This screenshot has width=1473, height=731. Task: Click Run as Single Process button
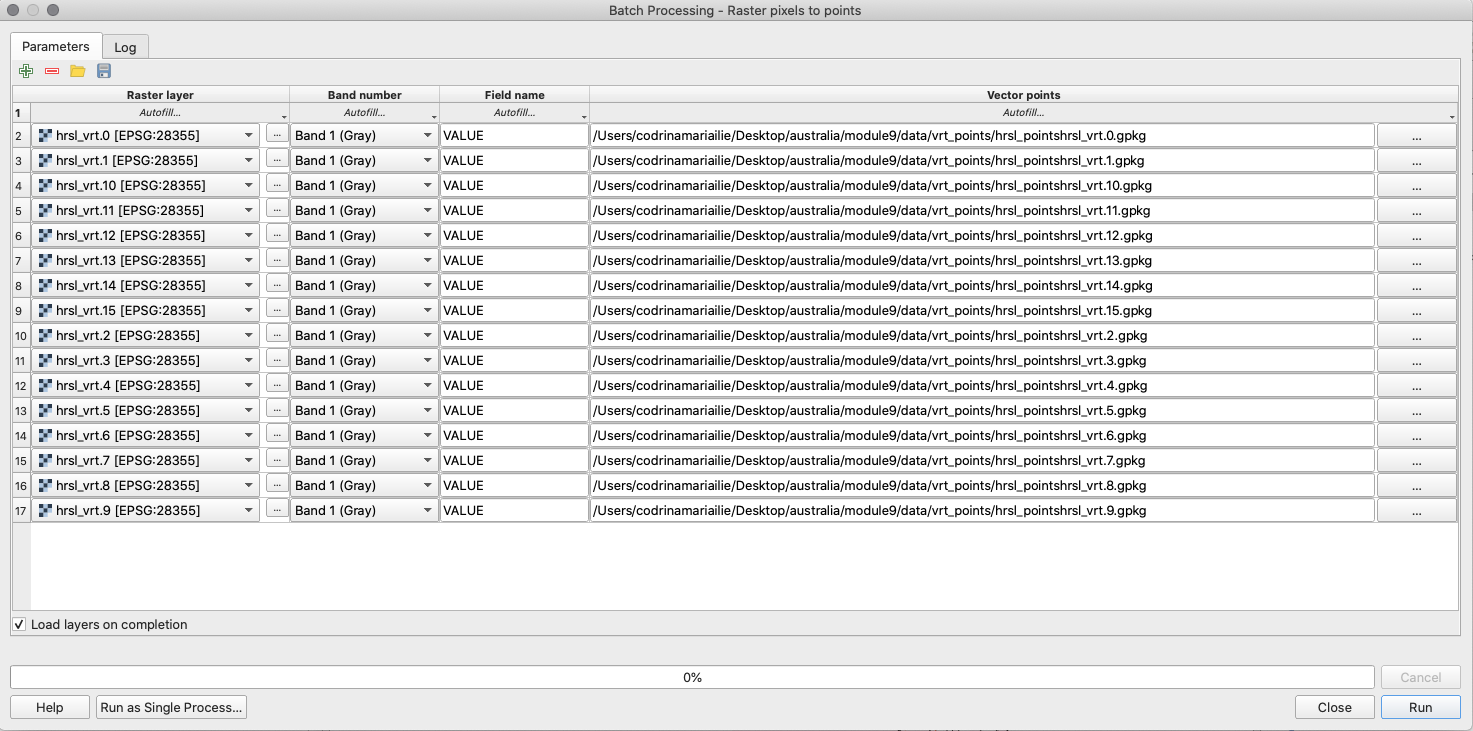tap(171, 707)
